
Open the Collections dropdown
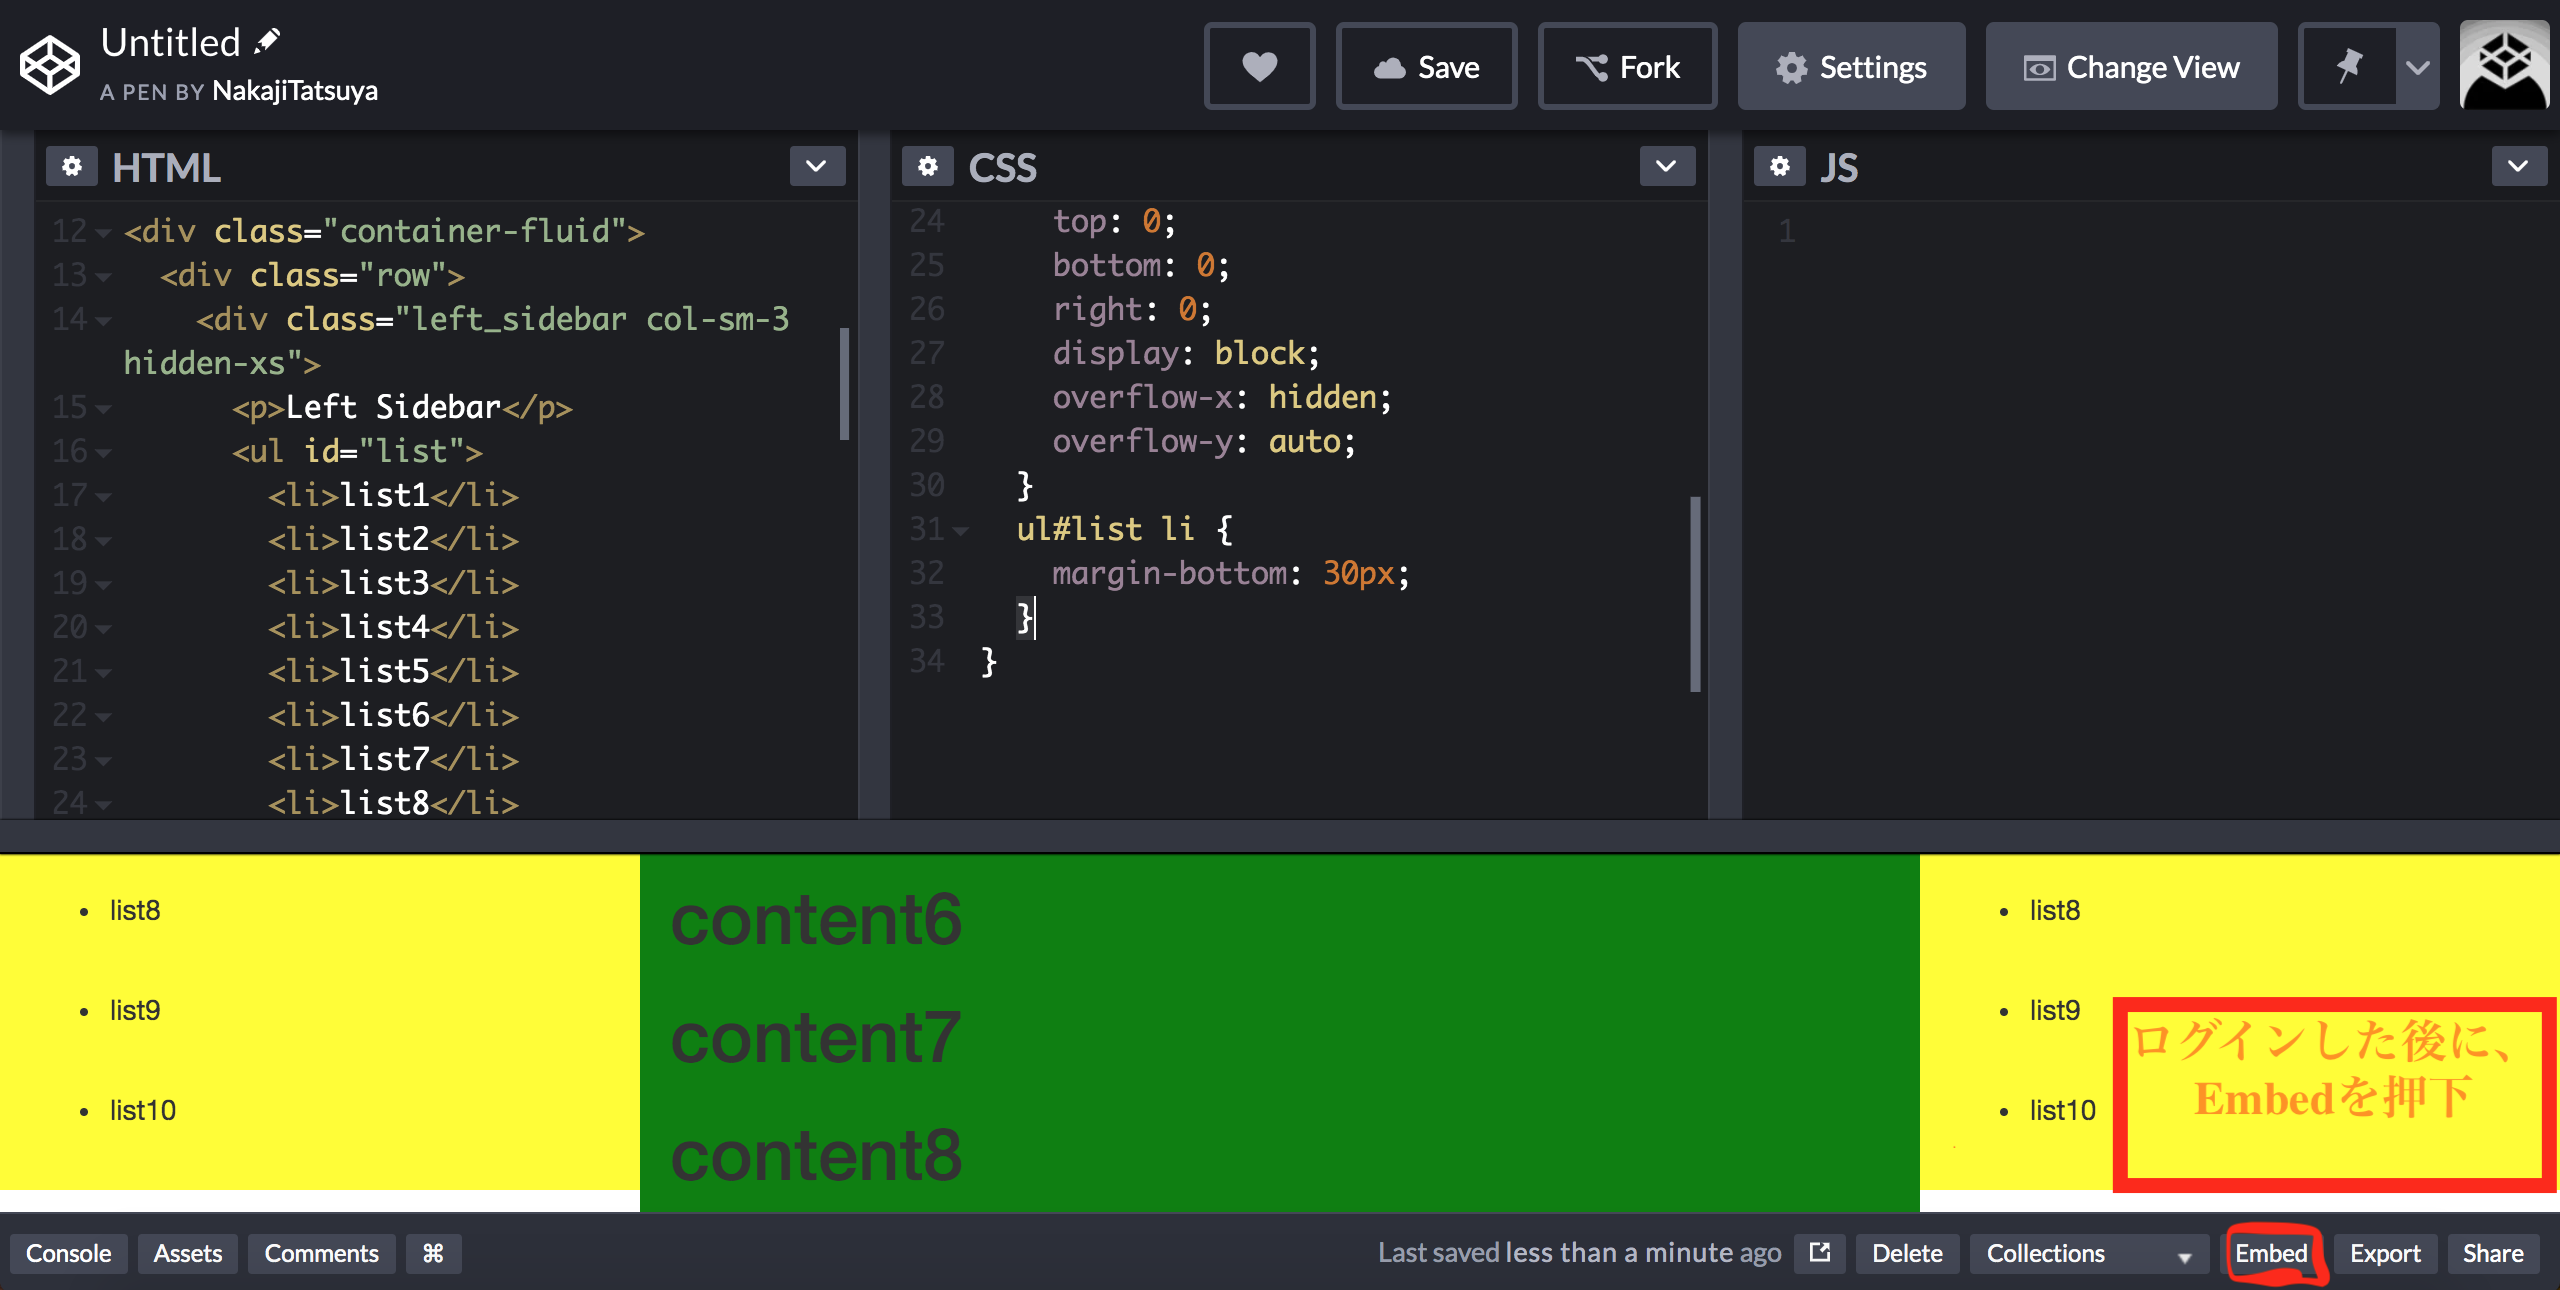2088,1253
